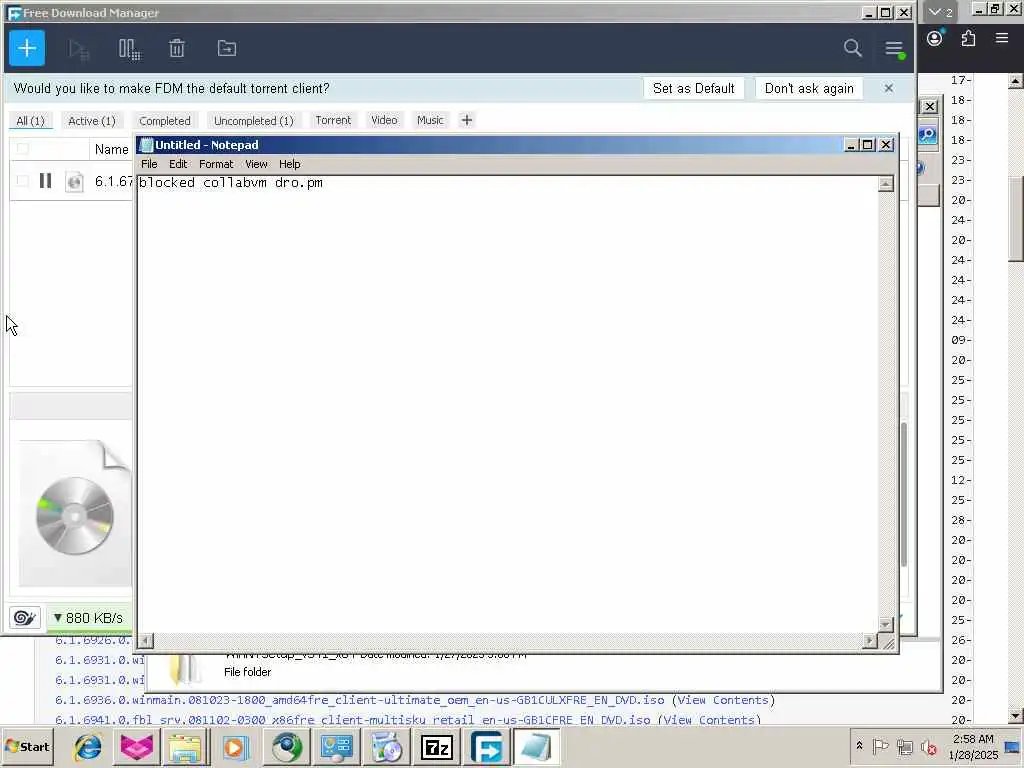Open Action Center flag tray icon
Image resolution: width=1024 pixels, height=768 pixels.
(880, 746)
